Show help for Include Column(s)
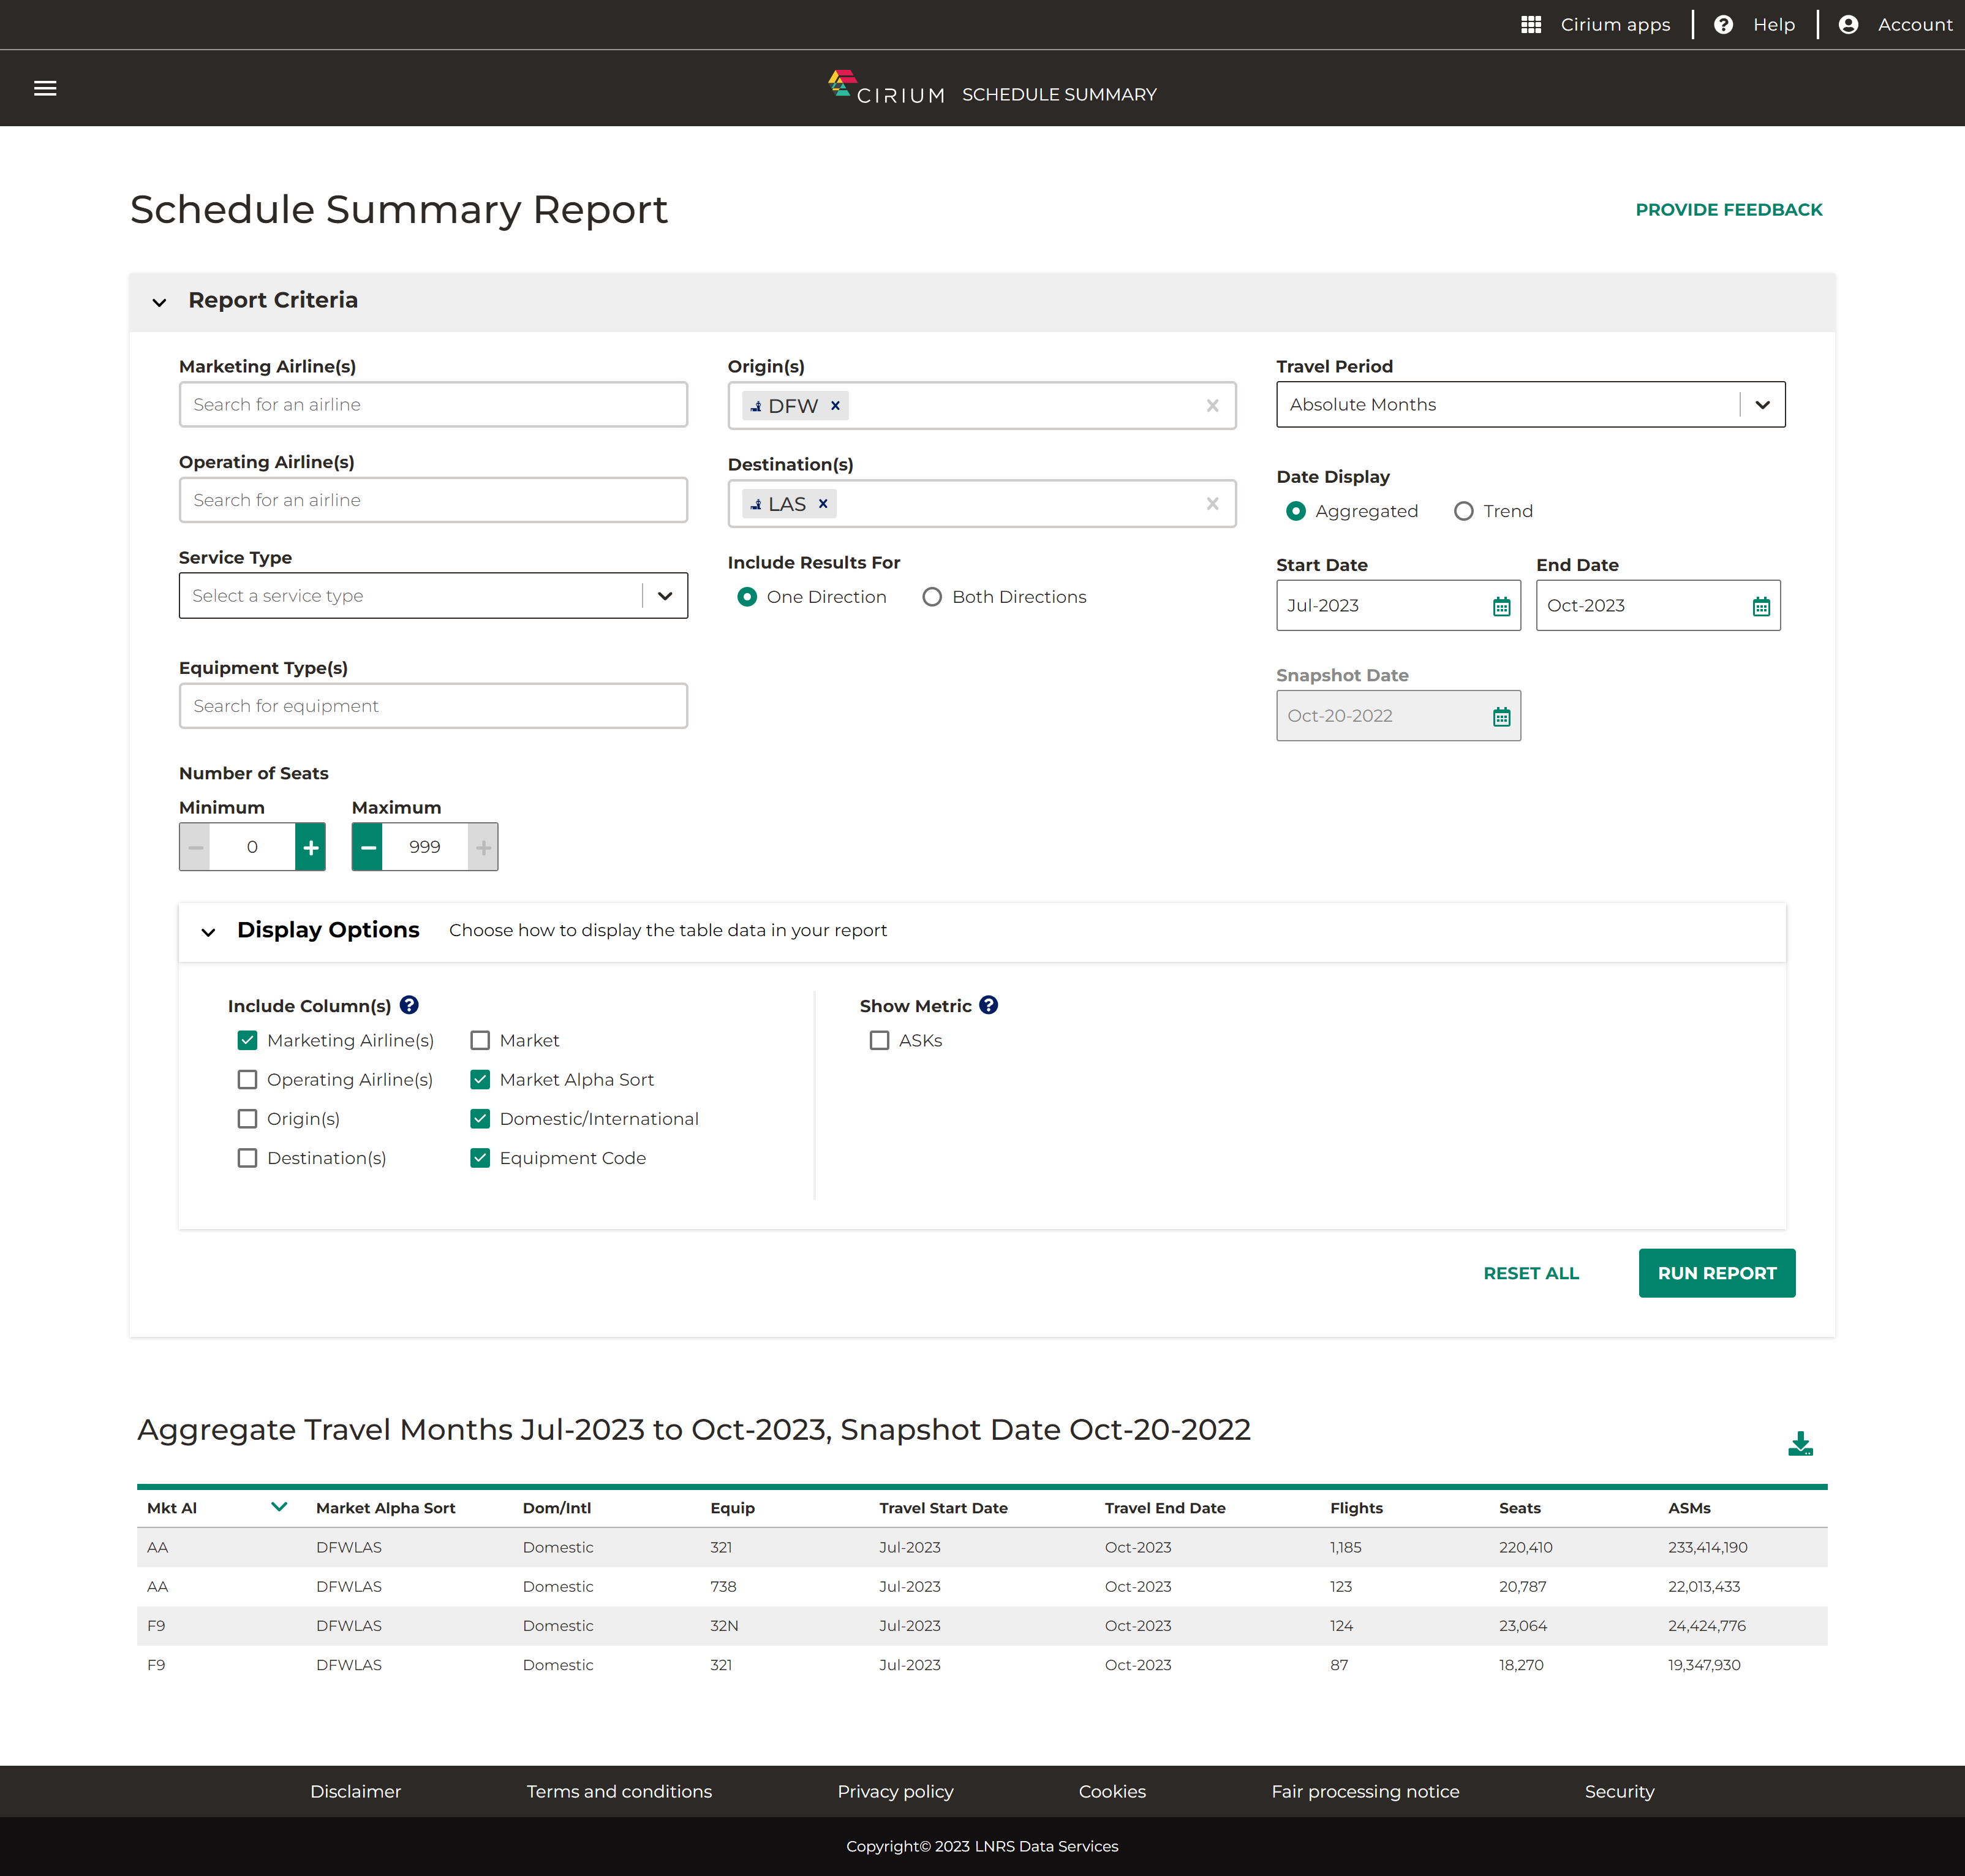The width and height of the screenshot is (1965, 1876). coord(409,1005)
